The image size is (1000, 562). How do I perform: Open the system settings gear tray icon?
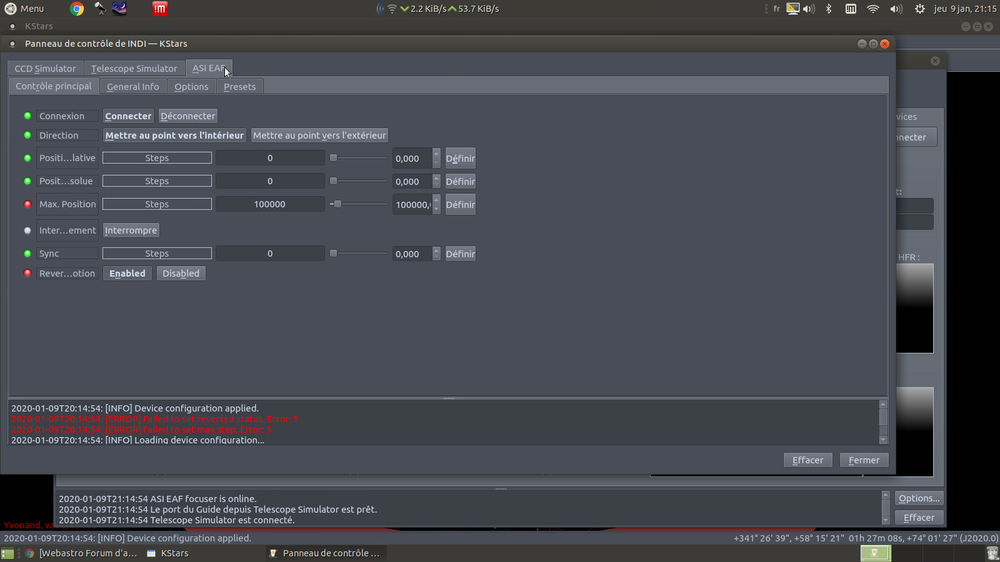[x=919, y=8]
